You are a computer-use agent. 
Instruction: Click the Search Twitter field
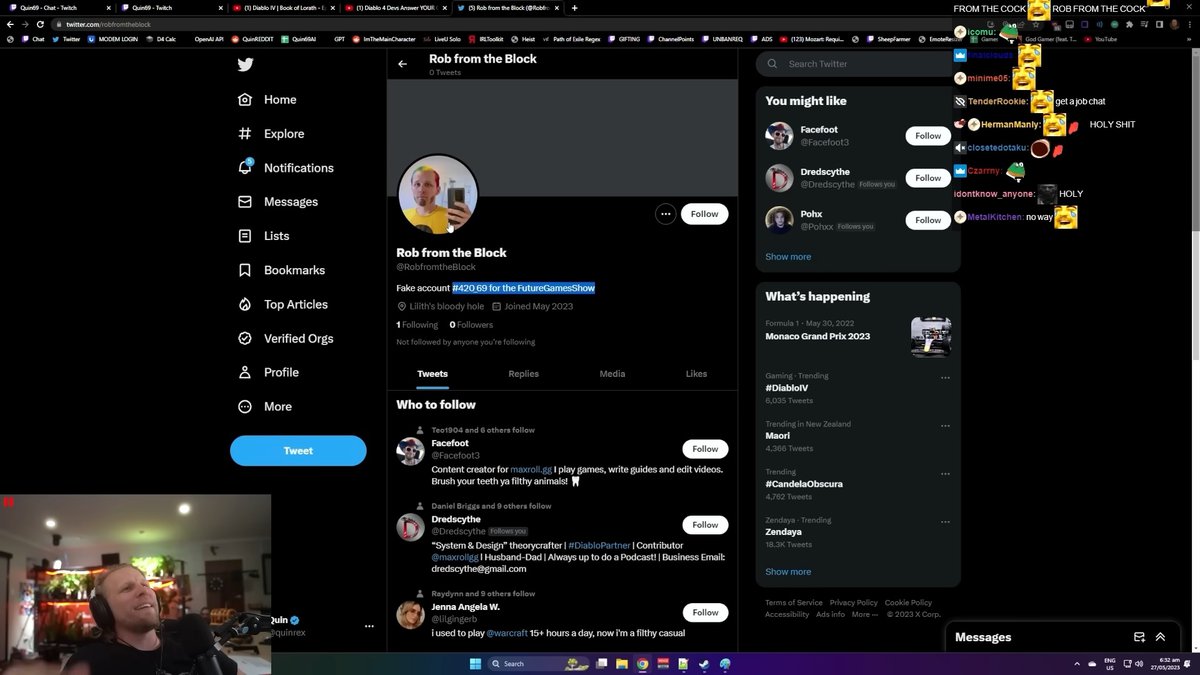tap(860, 64)
